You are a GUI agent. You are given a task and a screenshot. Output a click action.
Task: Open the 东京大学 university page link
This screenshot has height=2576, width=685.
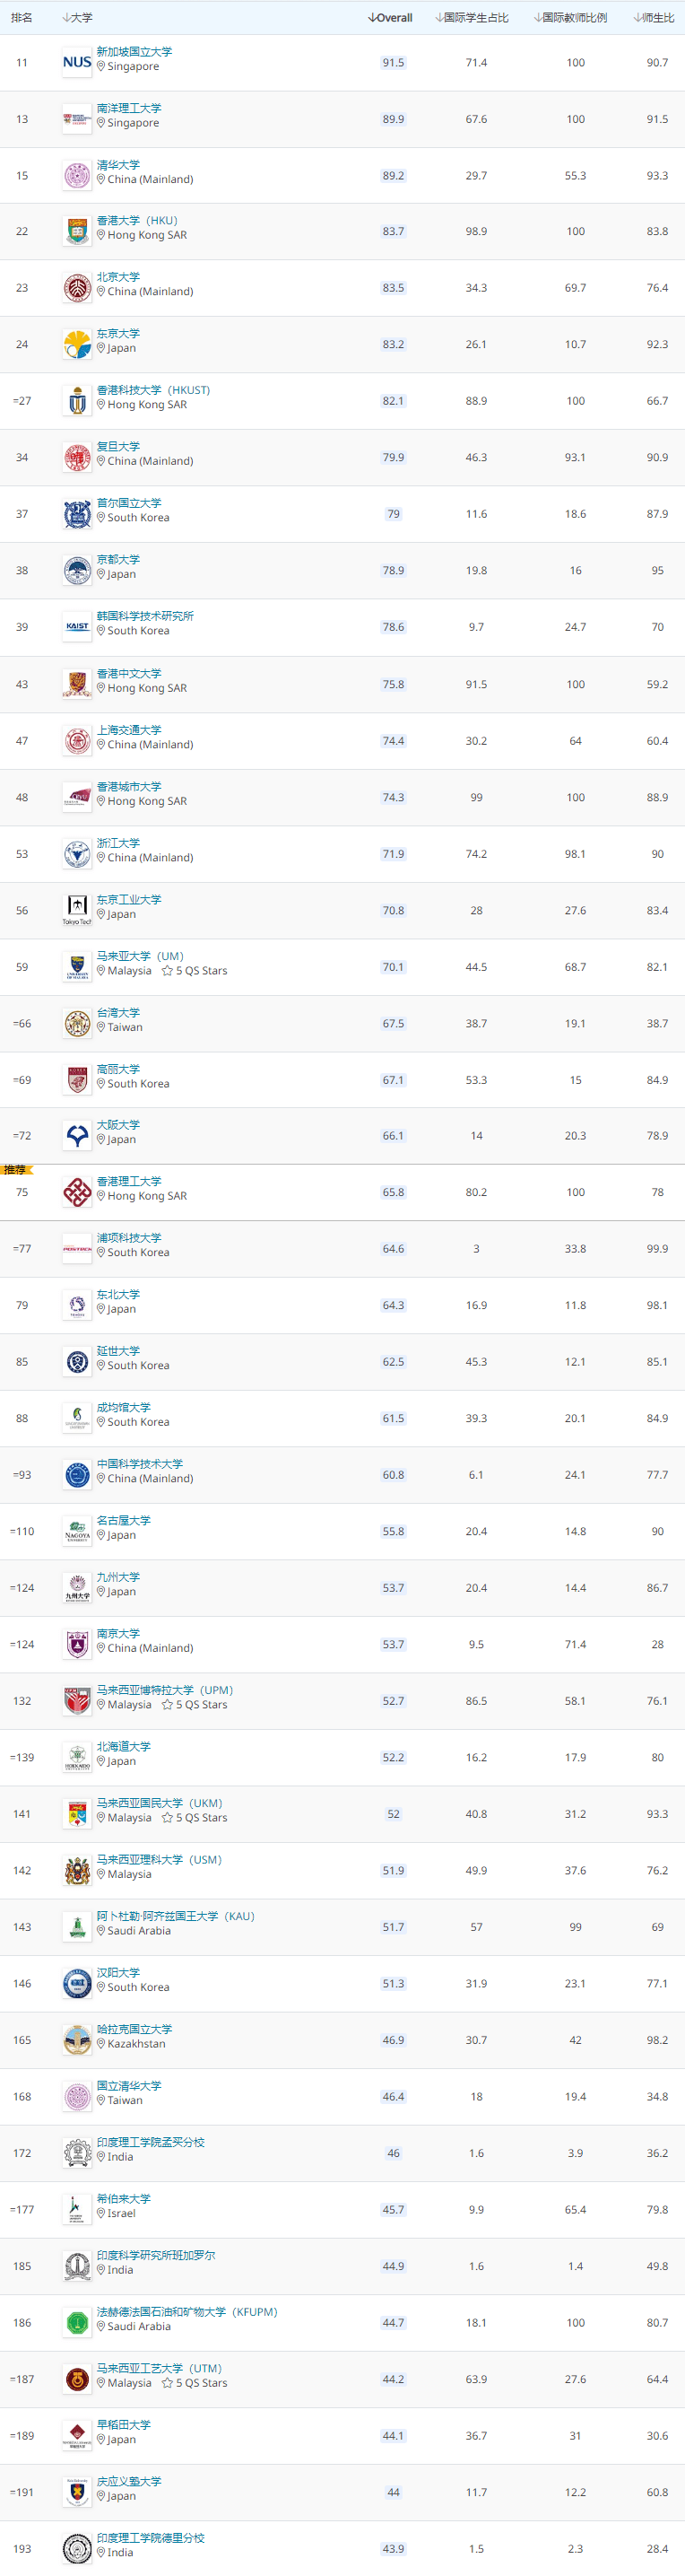click(118, 333)
